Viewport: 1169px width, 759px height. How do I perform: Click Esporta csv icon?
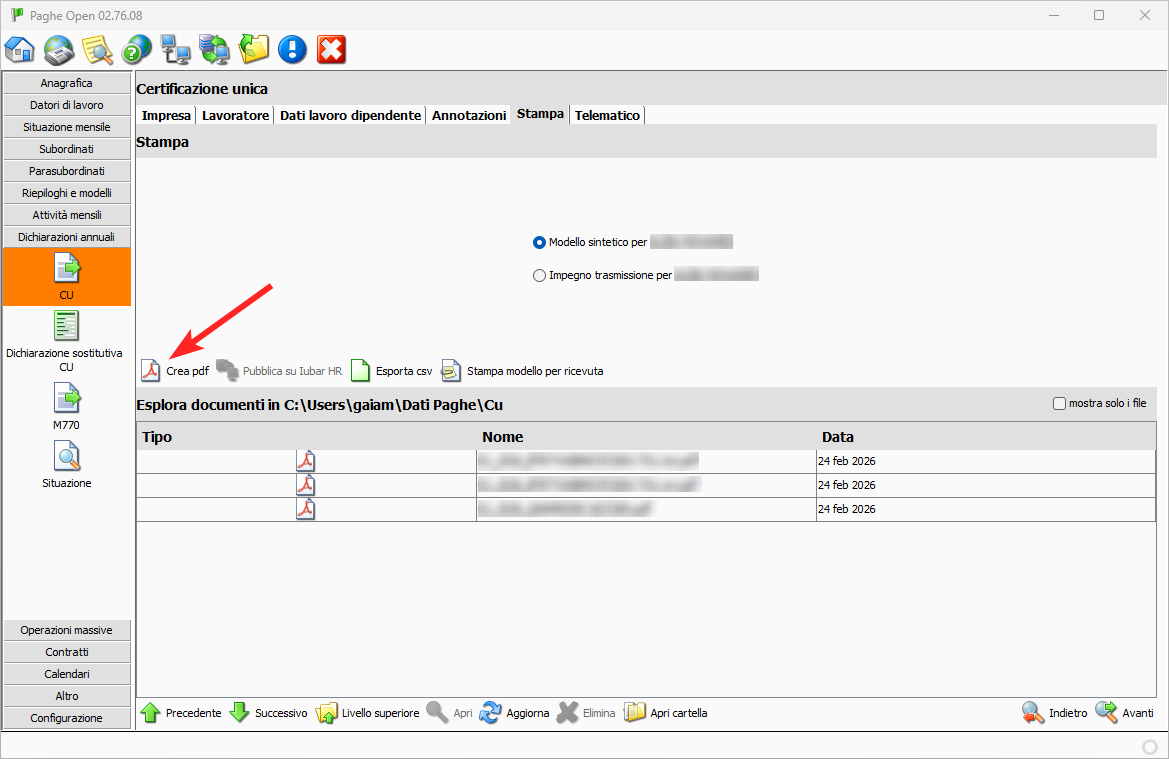[360, 371]
